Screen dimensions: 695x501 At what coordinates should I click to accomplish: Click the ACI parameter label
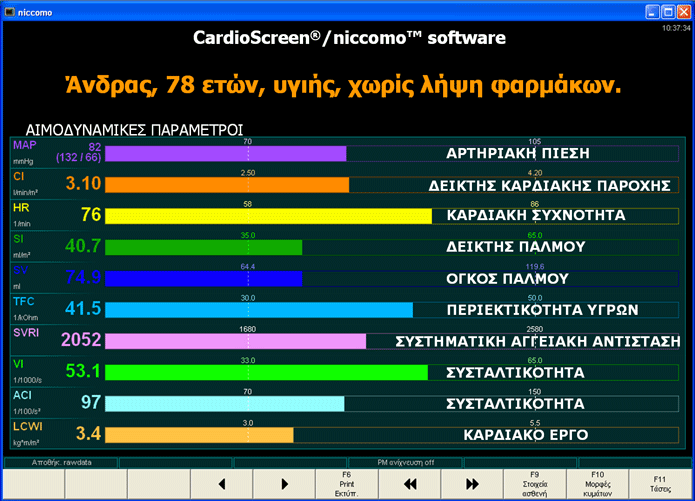(22, 395)
